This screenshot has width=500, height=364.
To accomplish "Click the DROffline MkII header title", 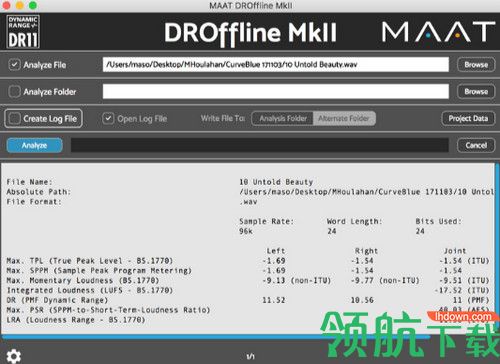I will [250, 33].
